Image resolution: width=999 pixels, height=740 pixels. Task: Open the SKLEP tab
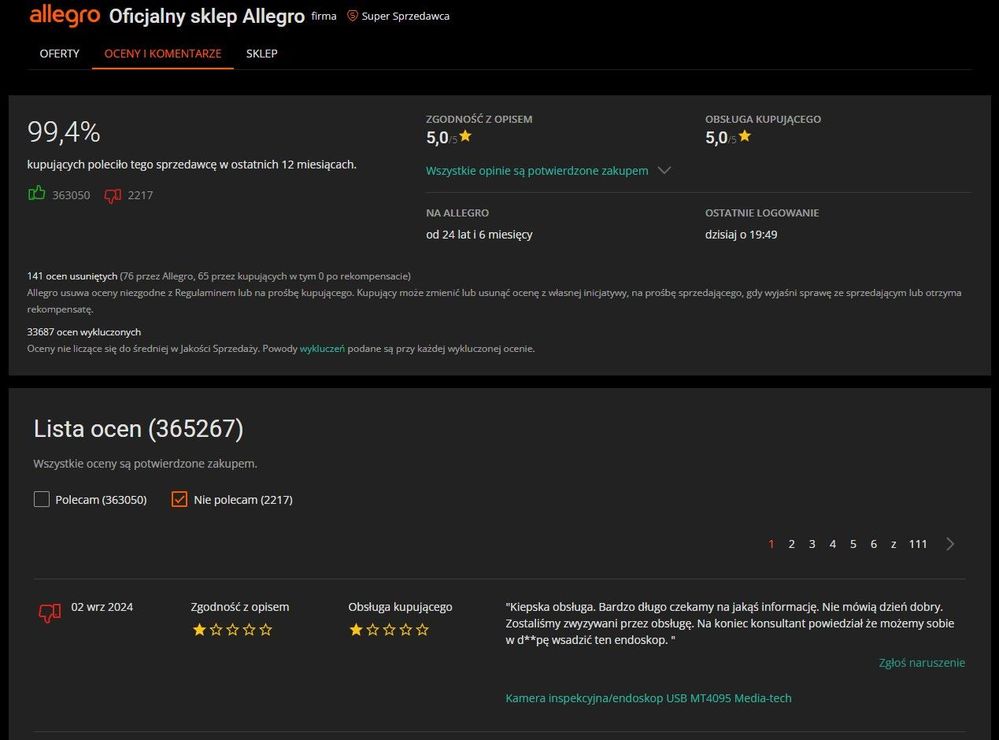(x=262, y=54)
